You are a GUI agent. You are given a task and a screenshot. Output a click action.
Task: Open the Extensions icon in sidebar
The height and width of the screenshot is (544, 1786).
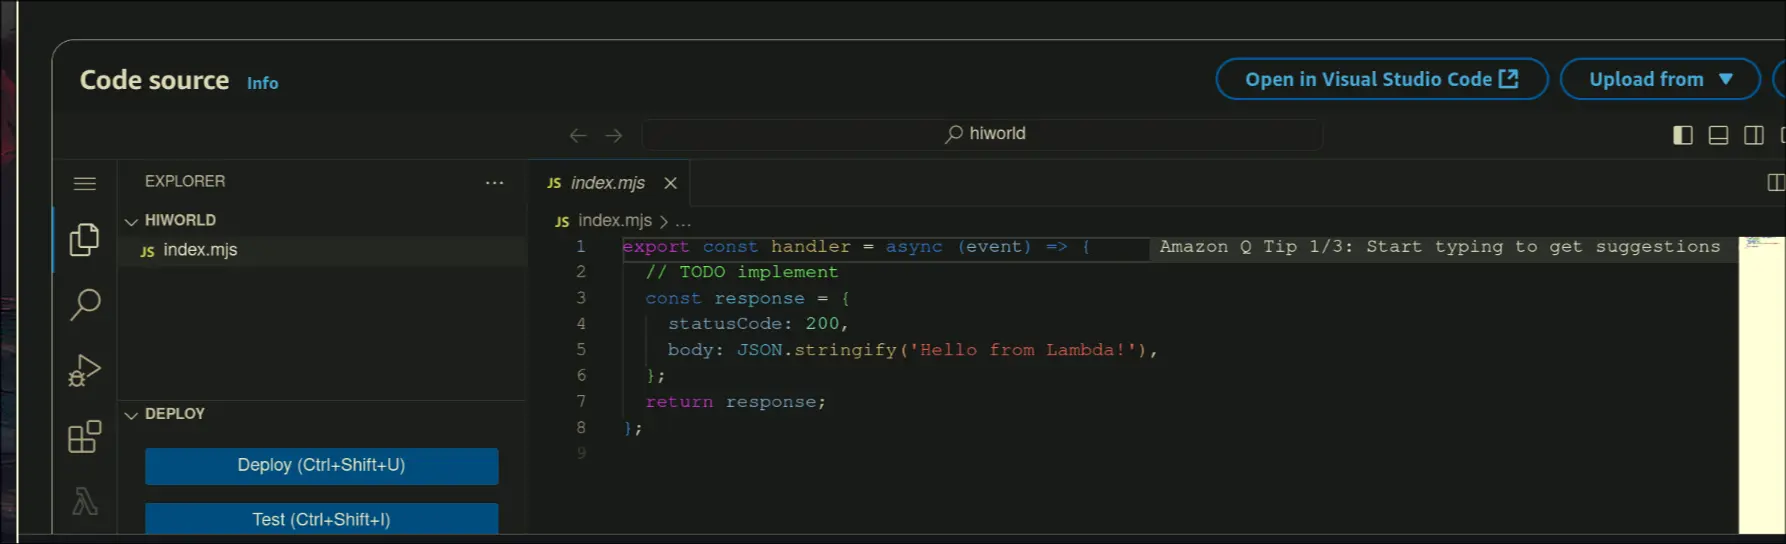point(85,436)
